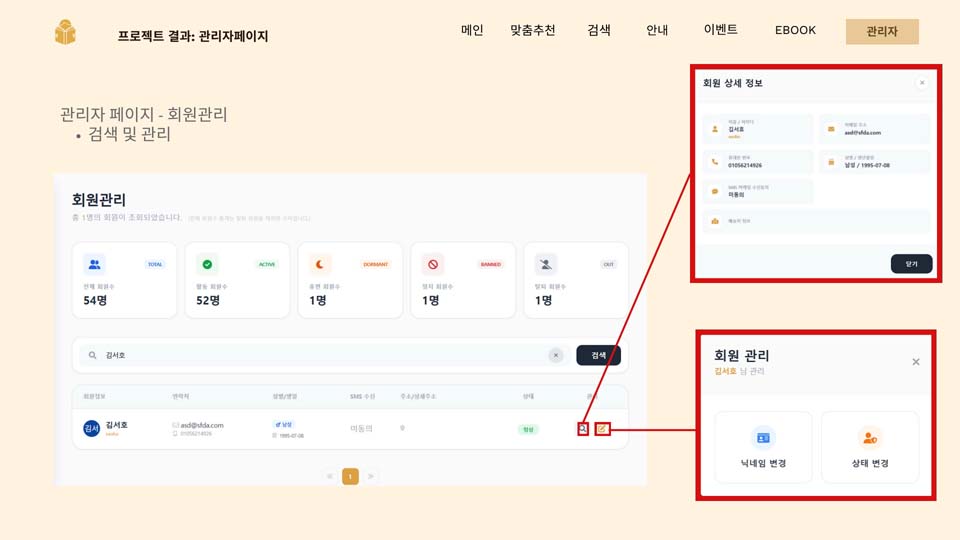The image size is (960, 540).
Task: Select the 이벤트 menu item
Action: point(720,30)
